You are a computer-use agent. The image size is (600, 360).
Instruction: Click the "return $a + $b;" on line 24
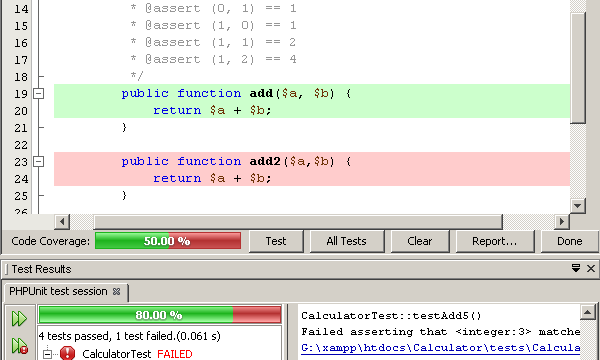click(212, 178)
